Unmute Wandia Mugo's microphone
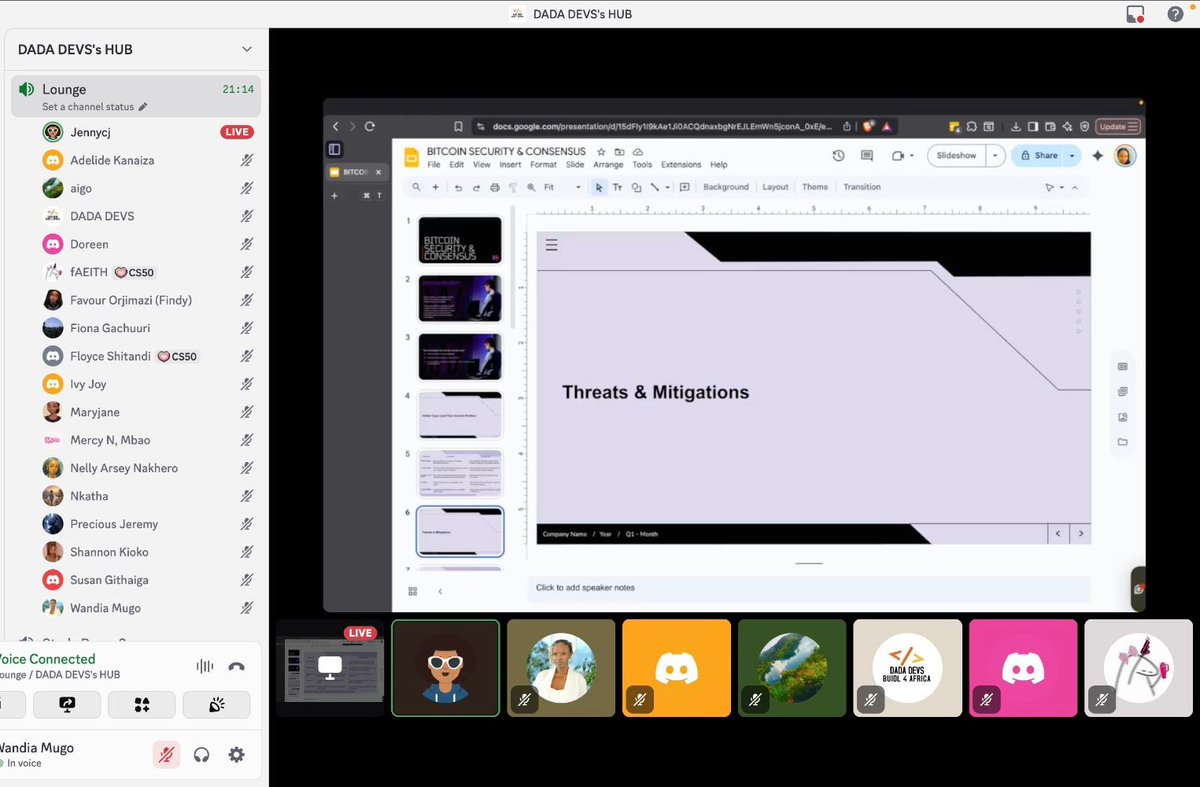Image resolution: width=1200 pixels, height=787 pixels. click(x=166, y=755)
